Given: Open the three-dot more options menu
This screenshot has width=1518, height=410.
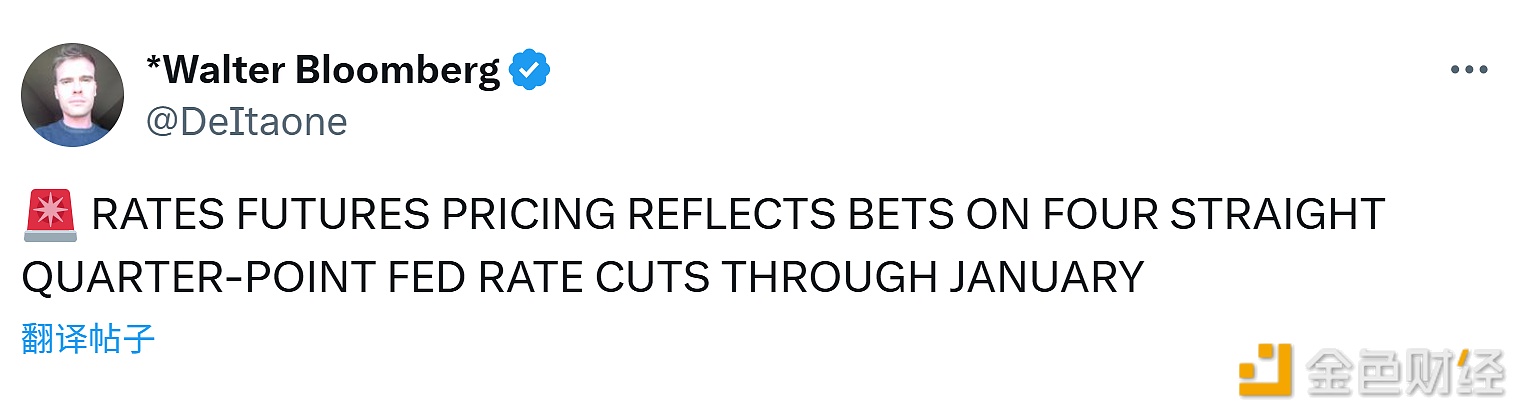Looking at the screenshot, I should coord(1469,71).
